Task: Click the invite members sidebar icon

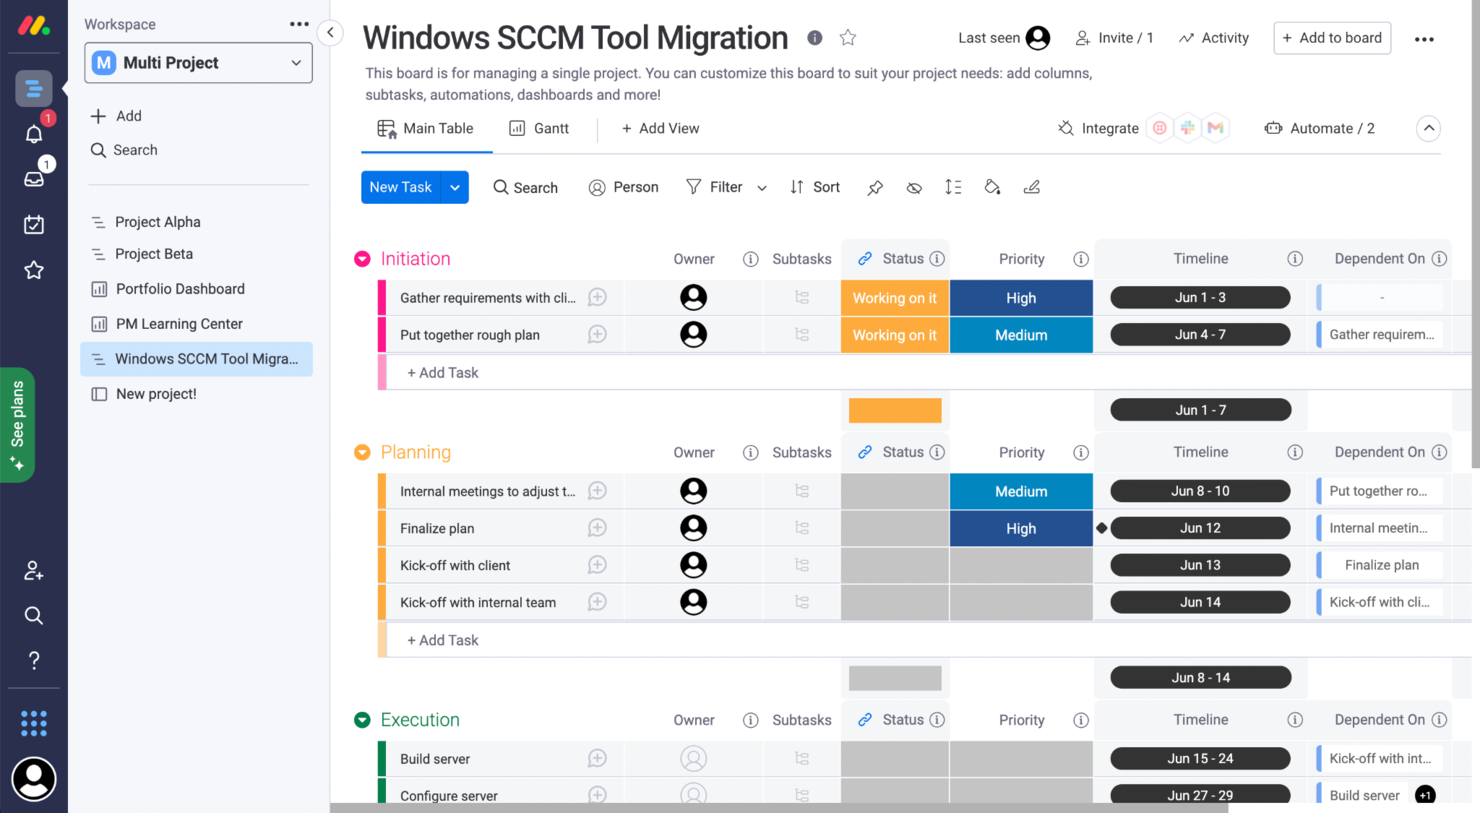Action: [33, 571]
